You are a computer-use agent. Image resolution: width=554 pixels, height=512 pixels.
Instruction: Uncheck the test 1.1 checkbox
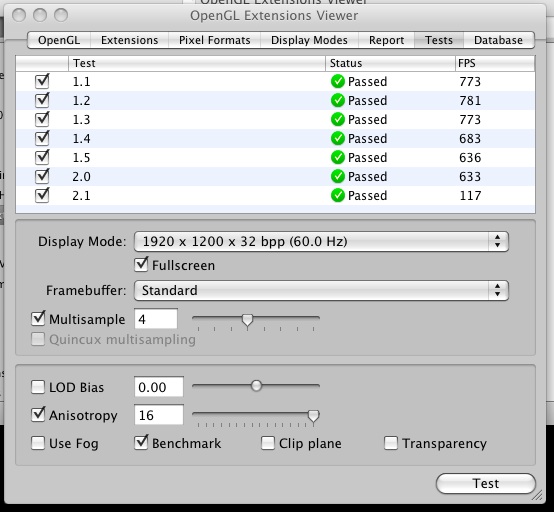click(x=42, y=81)
